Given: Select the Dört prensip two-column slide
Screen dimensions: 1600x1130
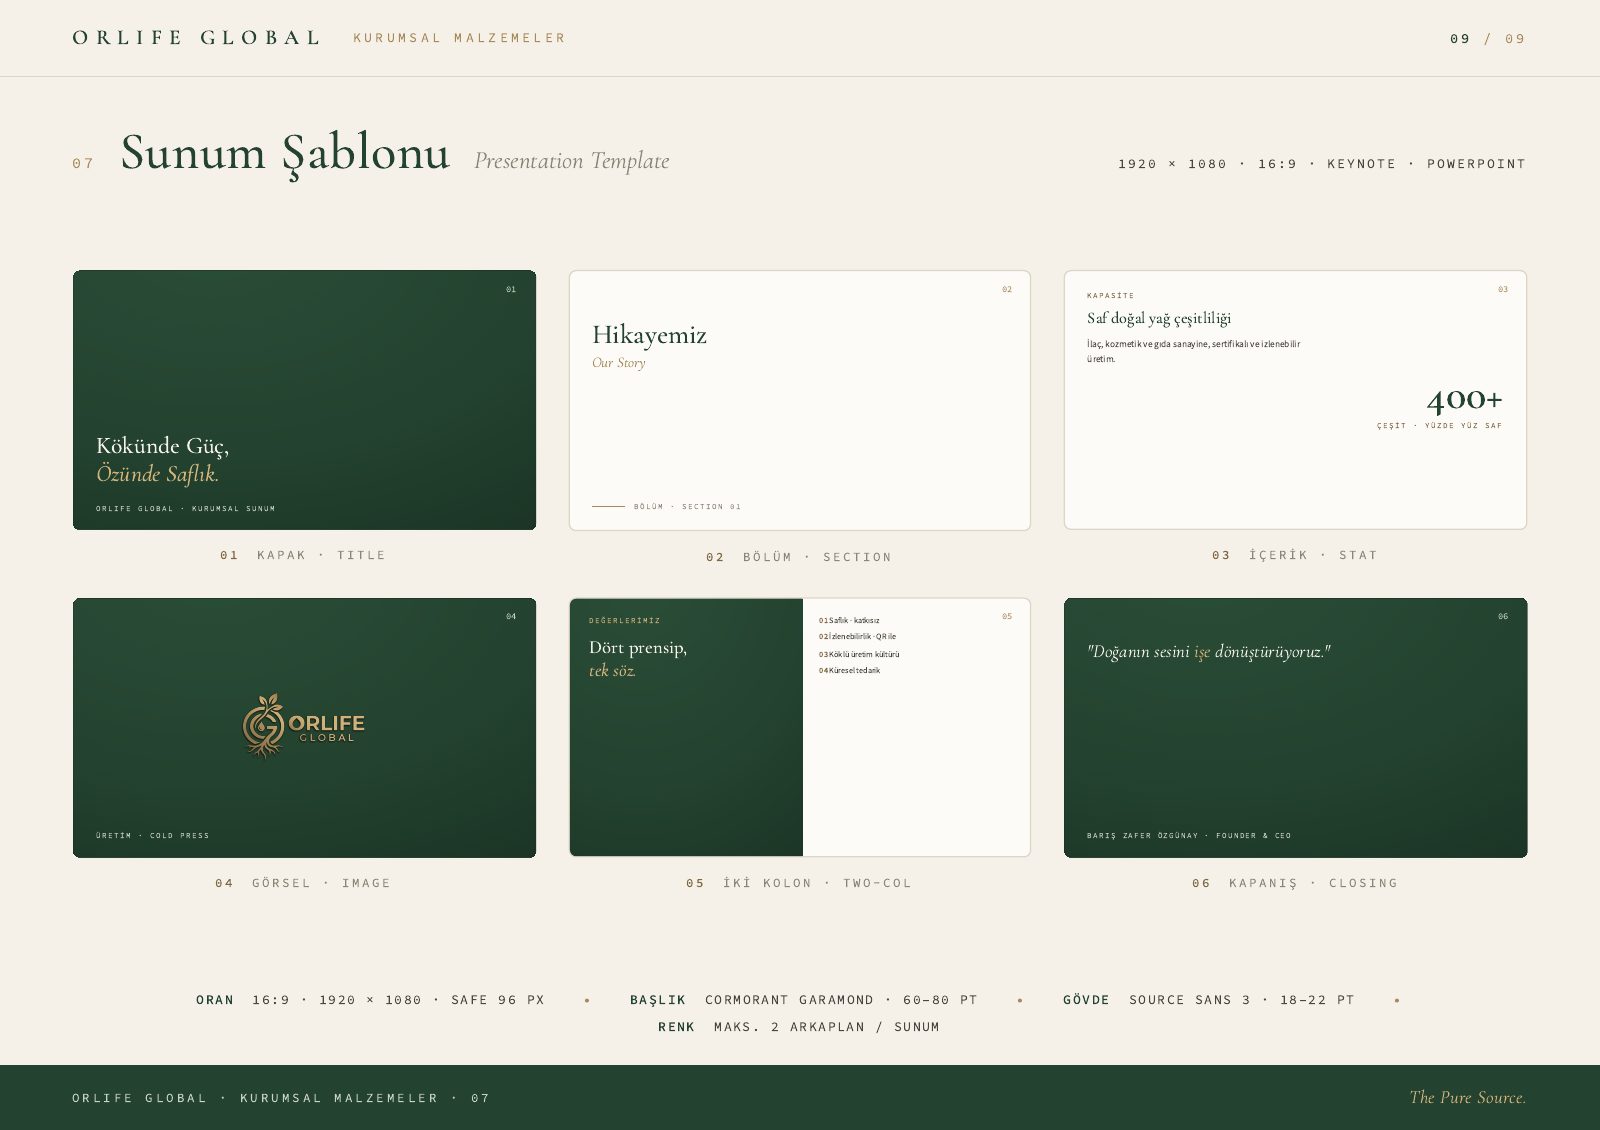Looking at the screenshot, I should point(800,727).
